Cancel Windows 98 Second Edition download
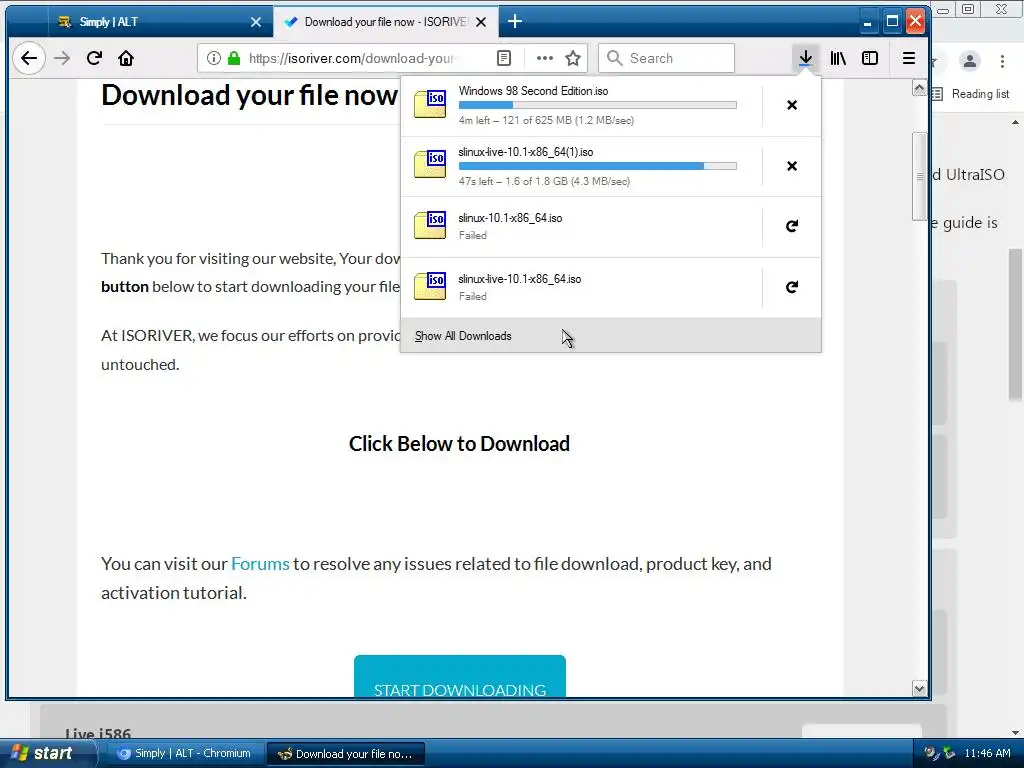The width and height of the screenshot is (1024, 768). (x=792, y=105)
